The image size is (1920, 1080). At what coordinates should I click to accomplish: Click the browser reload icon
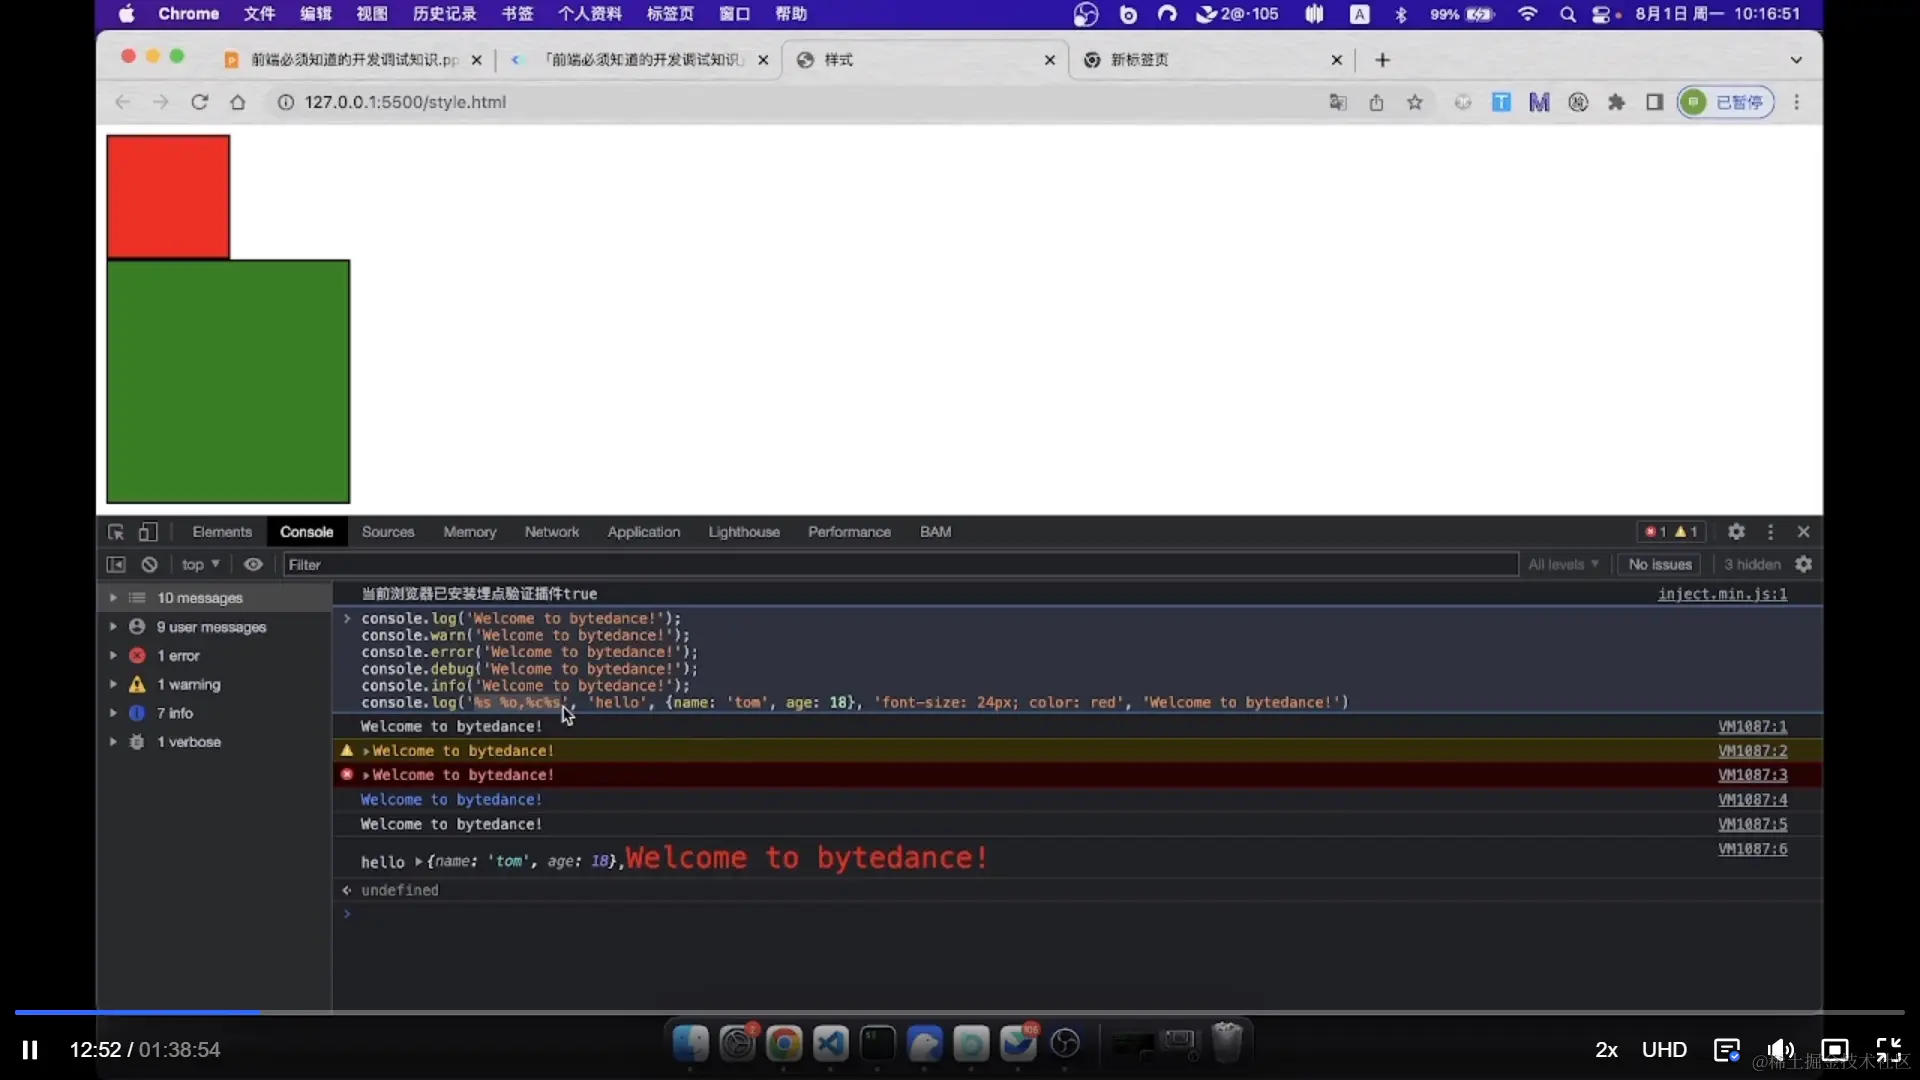pyautogui.click(x=199, y=102)
